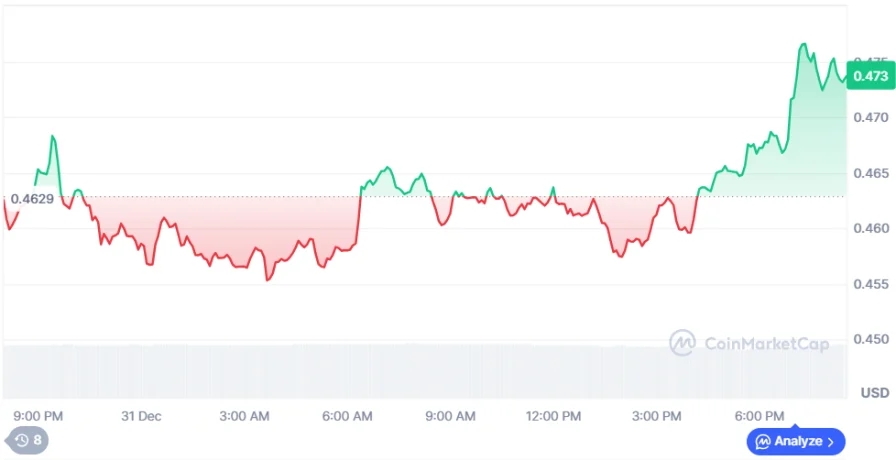Screen dimensions: 896x460
Task: Open the CoinMarketCap watermark text
Action: (x=767, y=344)
